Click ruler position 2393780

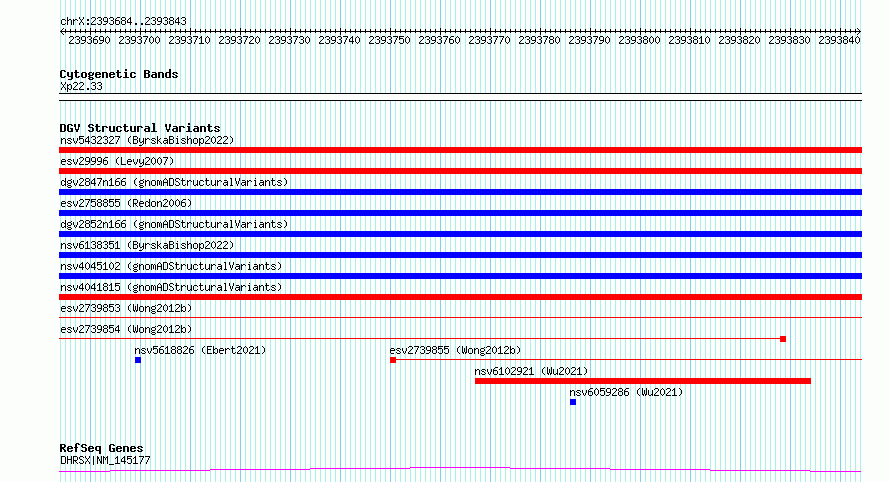point(539,40)
